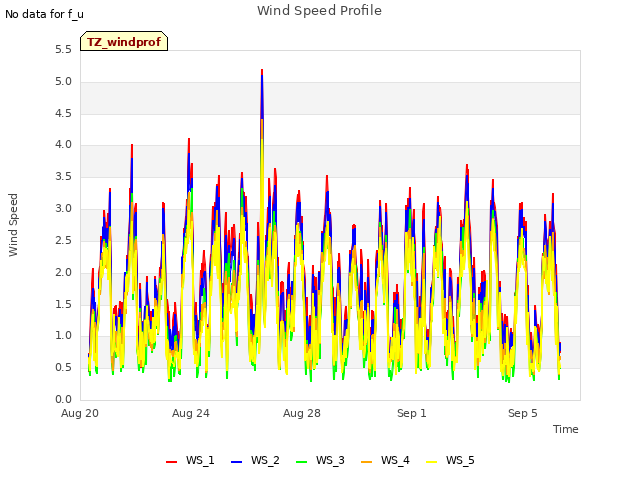Click the Wind Speed y-axis label
This screenshot has width=640, height=480.
point(13,225)
